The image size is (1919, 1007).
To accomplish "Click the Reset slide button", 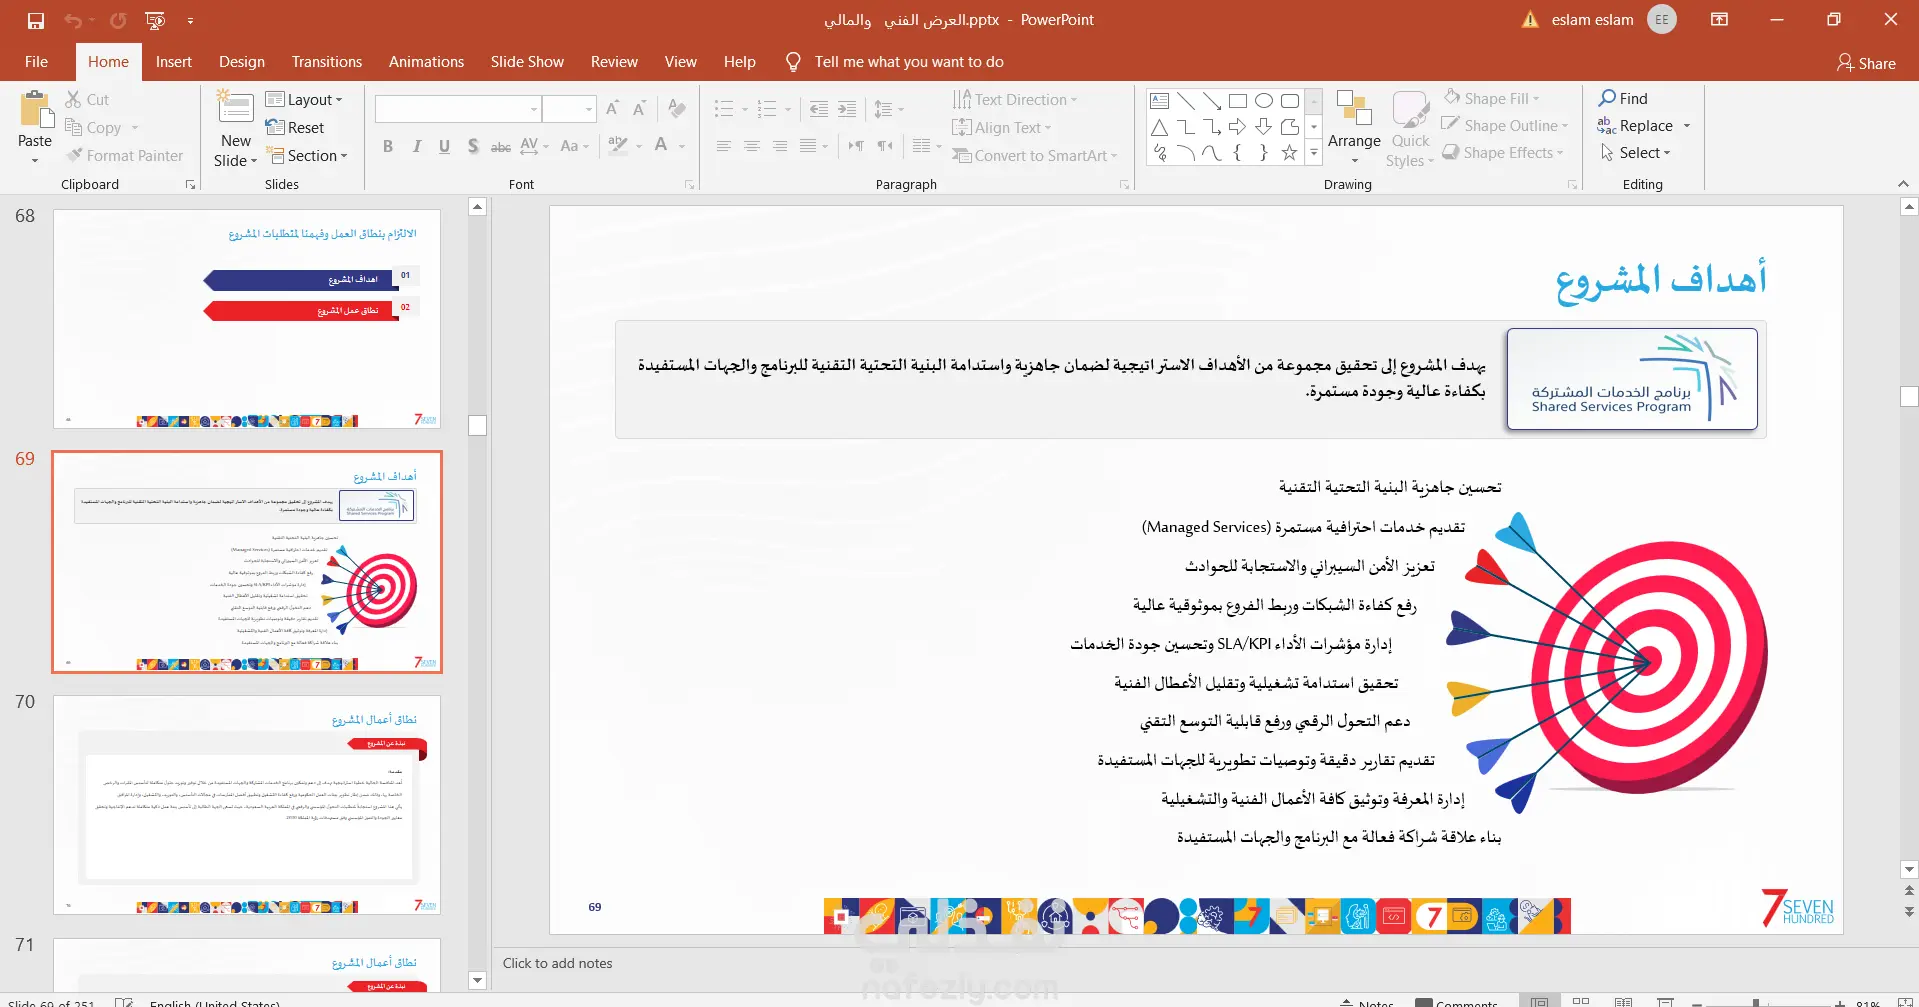I will (295, 127).
